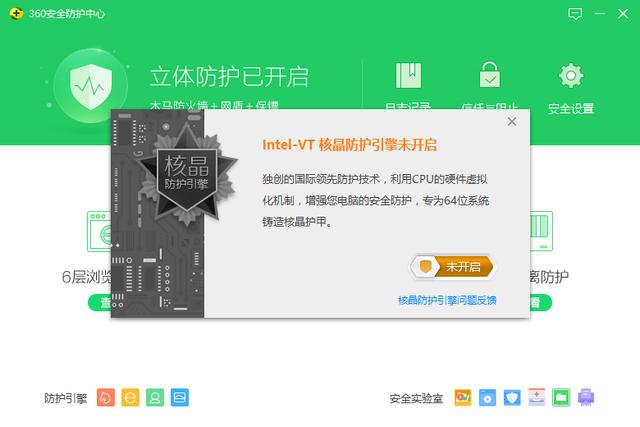
Task: Open the log records (日志记录) book icon
Action: pyautogui.click(x=407, y=76)
